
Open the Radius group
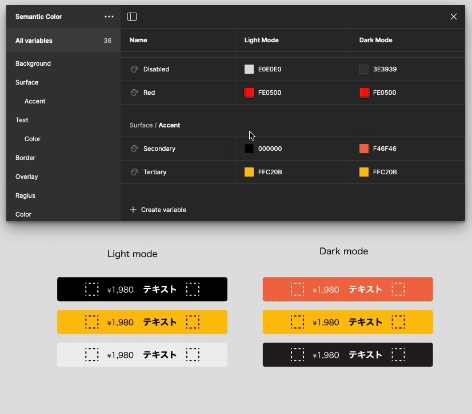coord(25,196)
